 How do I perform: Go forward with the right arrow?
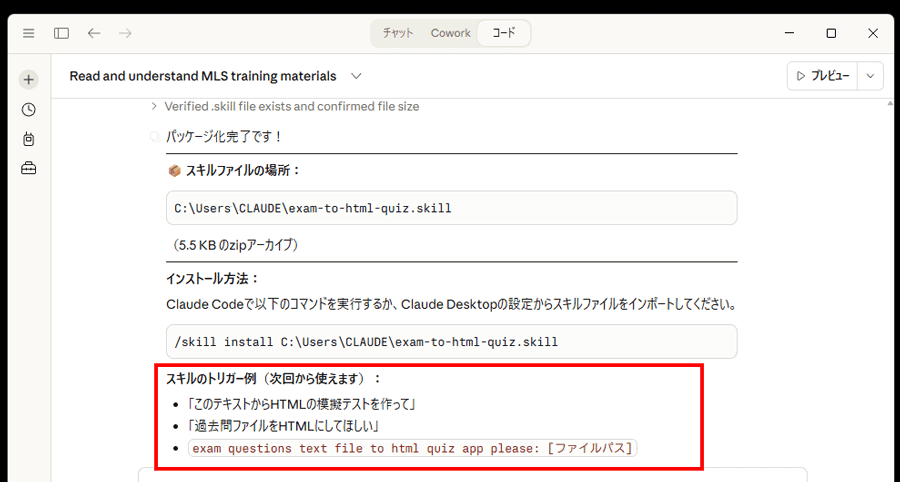click(125, 33)
